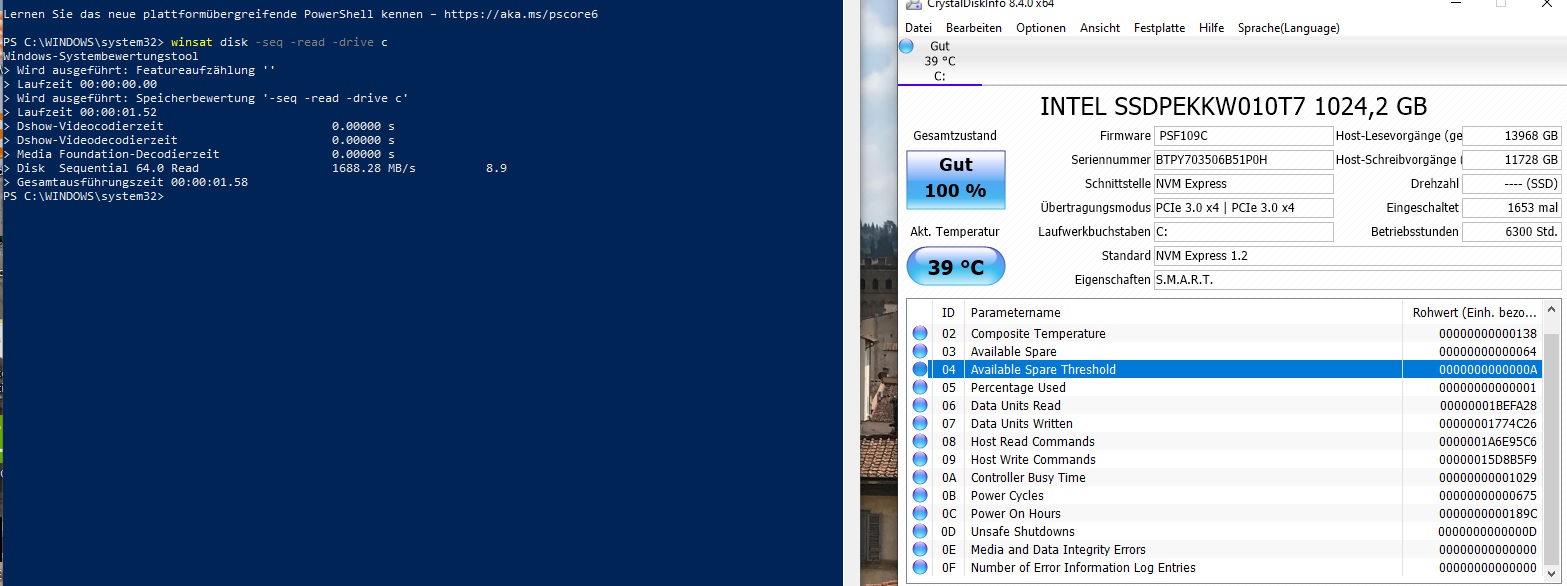Image resolution: width=1567 pixels, height=586 pixels.
Task: Click the Host-Schreibvorgänge value 11728 GB
Action: pyautogui.click(x=1512, y=160)
